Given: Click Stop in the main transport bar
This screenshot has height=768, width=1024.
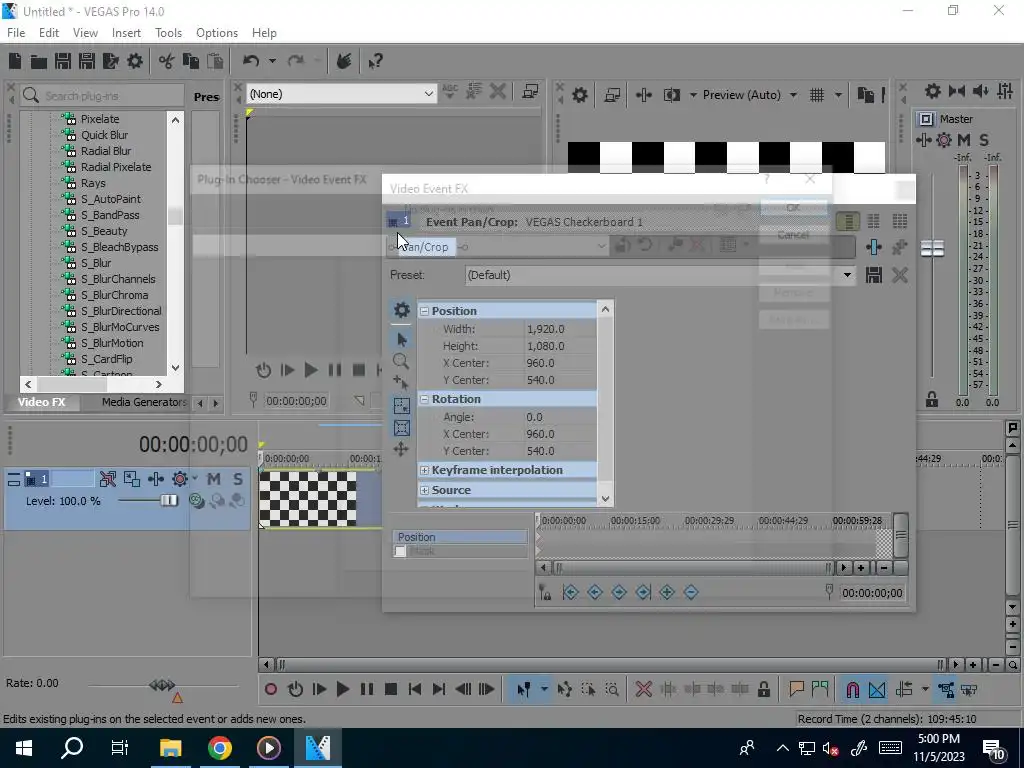Looking at the screenshot, I should 391,690.
